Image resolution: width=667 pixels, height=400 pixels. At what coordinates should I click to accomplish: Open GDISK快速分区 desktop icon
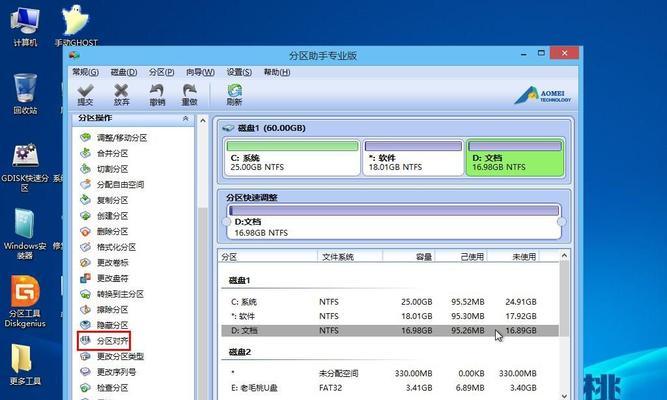click(25, 168)
